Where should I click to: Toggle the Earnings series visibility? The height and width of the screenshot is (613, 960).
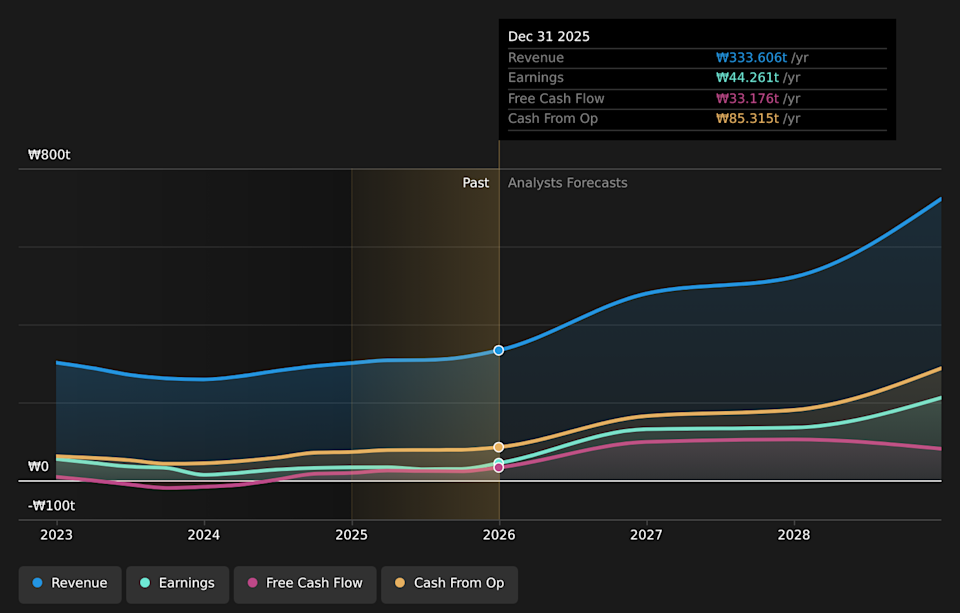(177, 583)
